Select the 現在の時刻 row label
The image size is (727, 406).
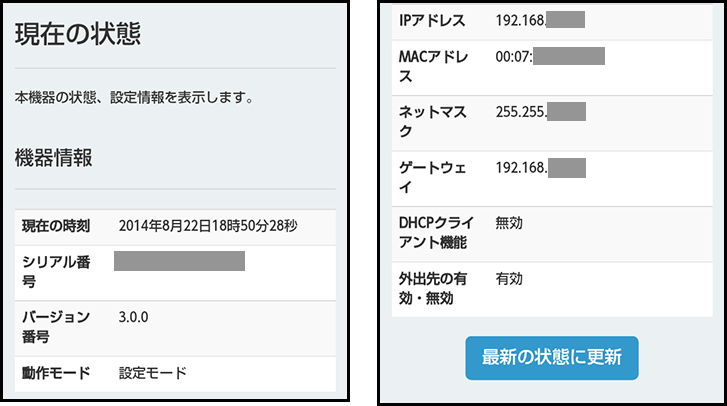click(56, 226)
